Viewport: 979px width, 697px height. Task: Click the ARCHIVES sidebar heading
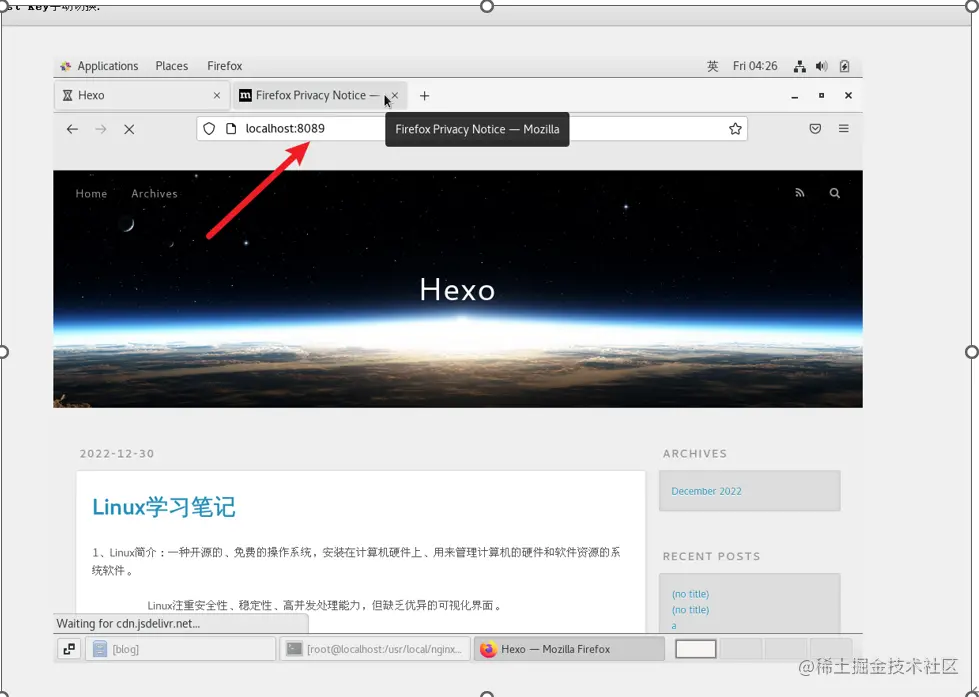click(695, 454)
